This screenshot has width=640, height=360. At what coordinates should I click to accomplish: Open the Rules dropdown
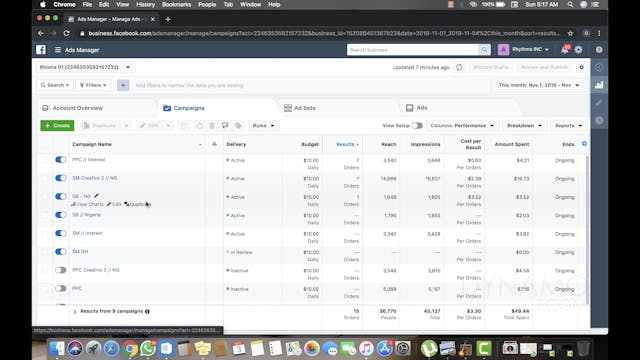[x=263, y=126]
